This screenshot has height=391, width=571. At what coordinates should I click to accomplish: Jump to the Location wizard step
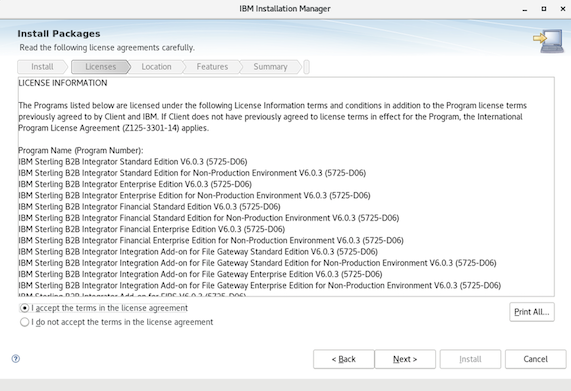tap(156, 67)
